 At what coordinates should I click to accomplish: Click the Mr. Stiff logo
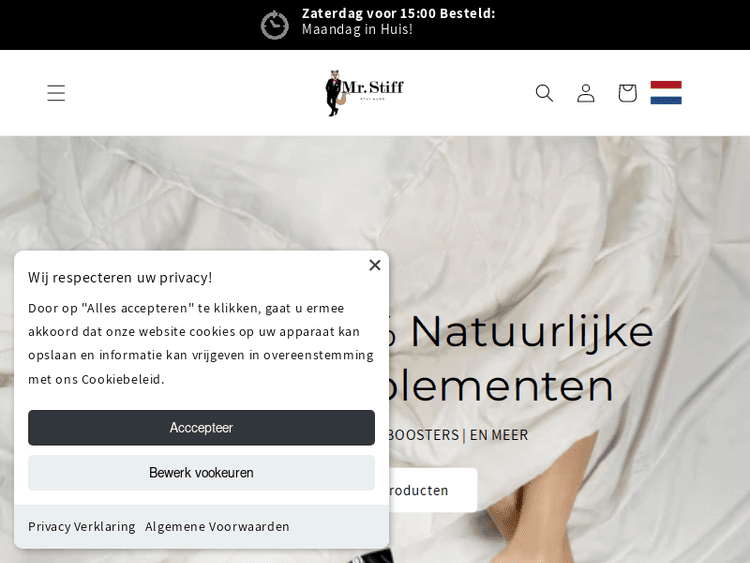pyautogui.click(x=364, y=93)
